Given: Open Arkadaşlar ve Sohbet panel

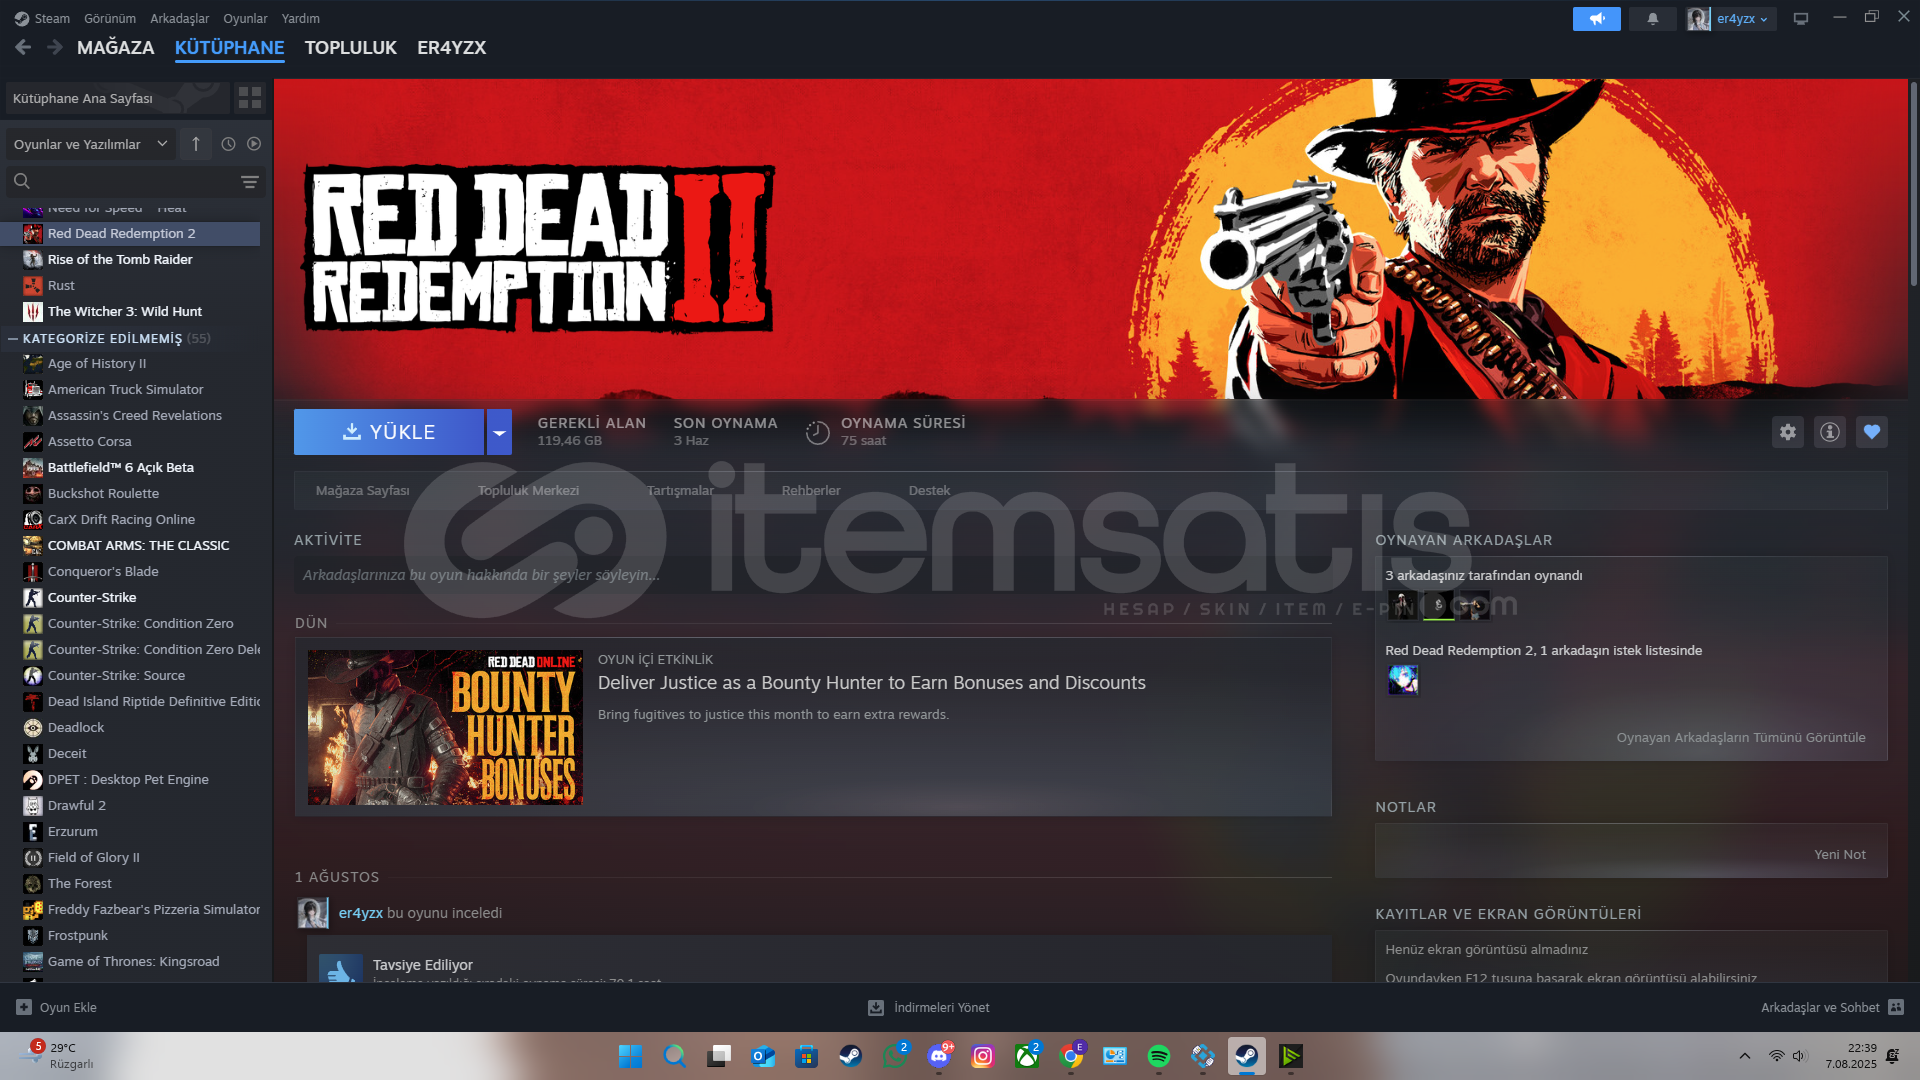Looking at the screenshot, I should tap(1832, 1007).
